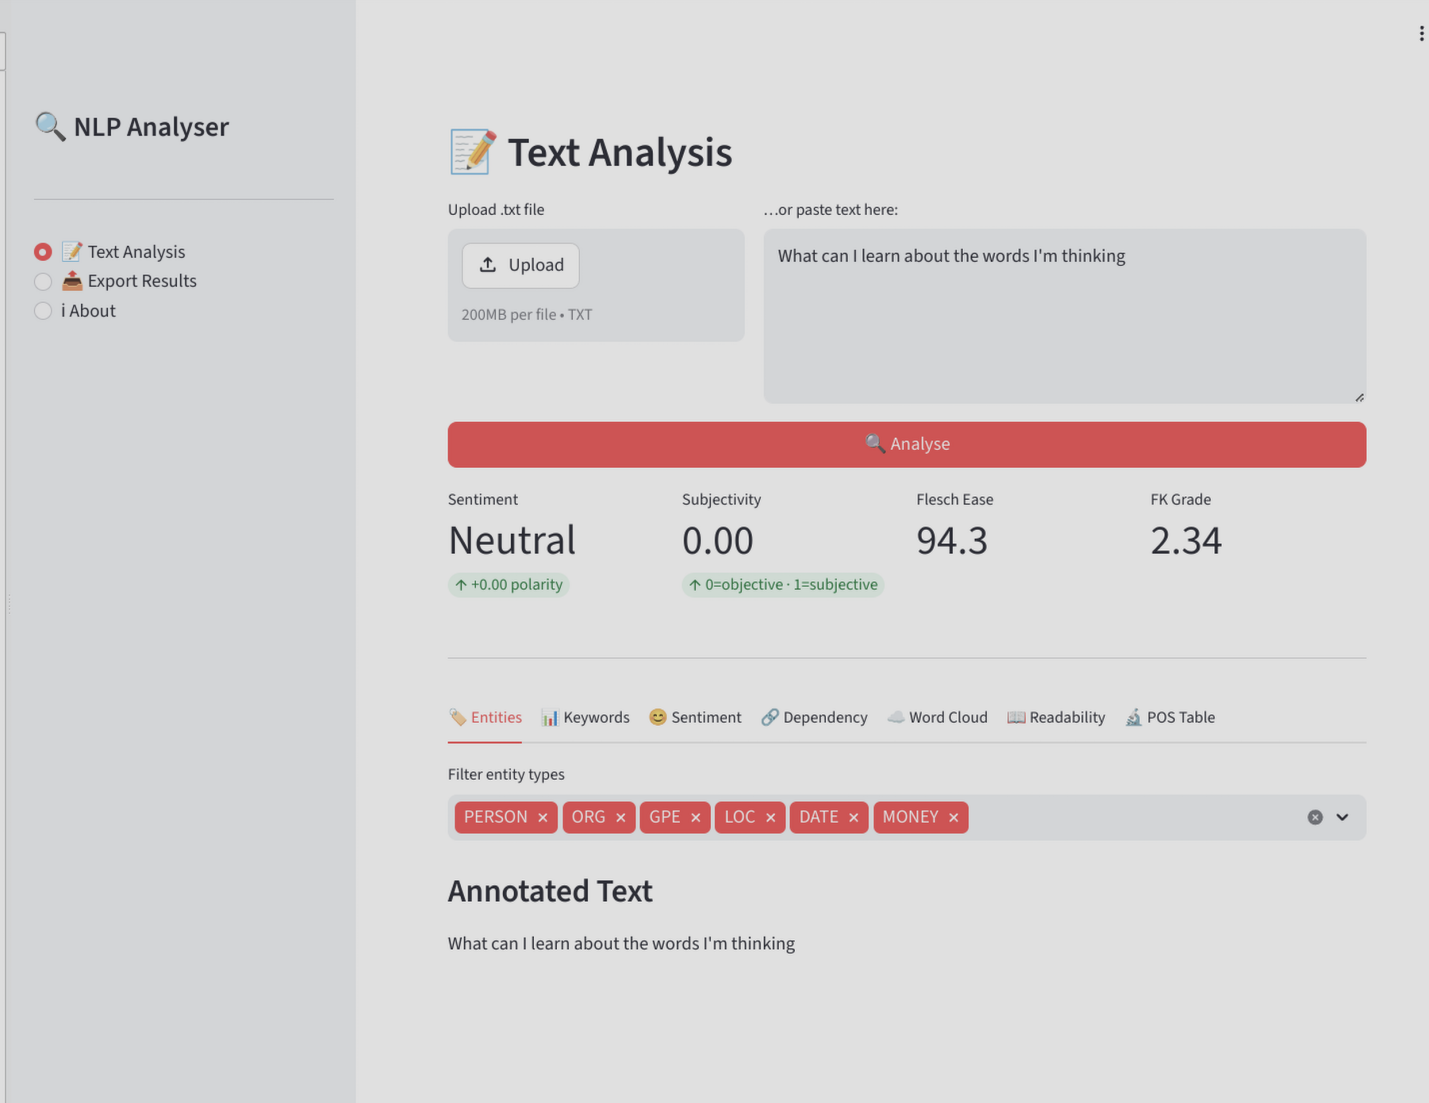Viewport: 1429px width, 1103px height.
Task: Clear all entity type filters
Action: pyautogui.click(x=1314, y=817)
